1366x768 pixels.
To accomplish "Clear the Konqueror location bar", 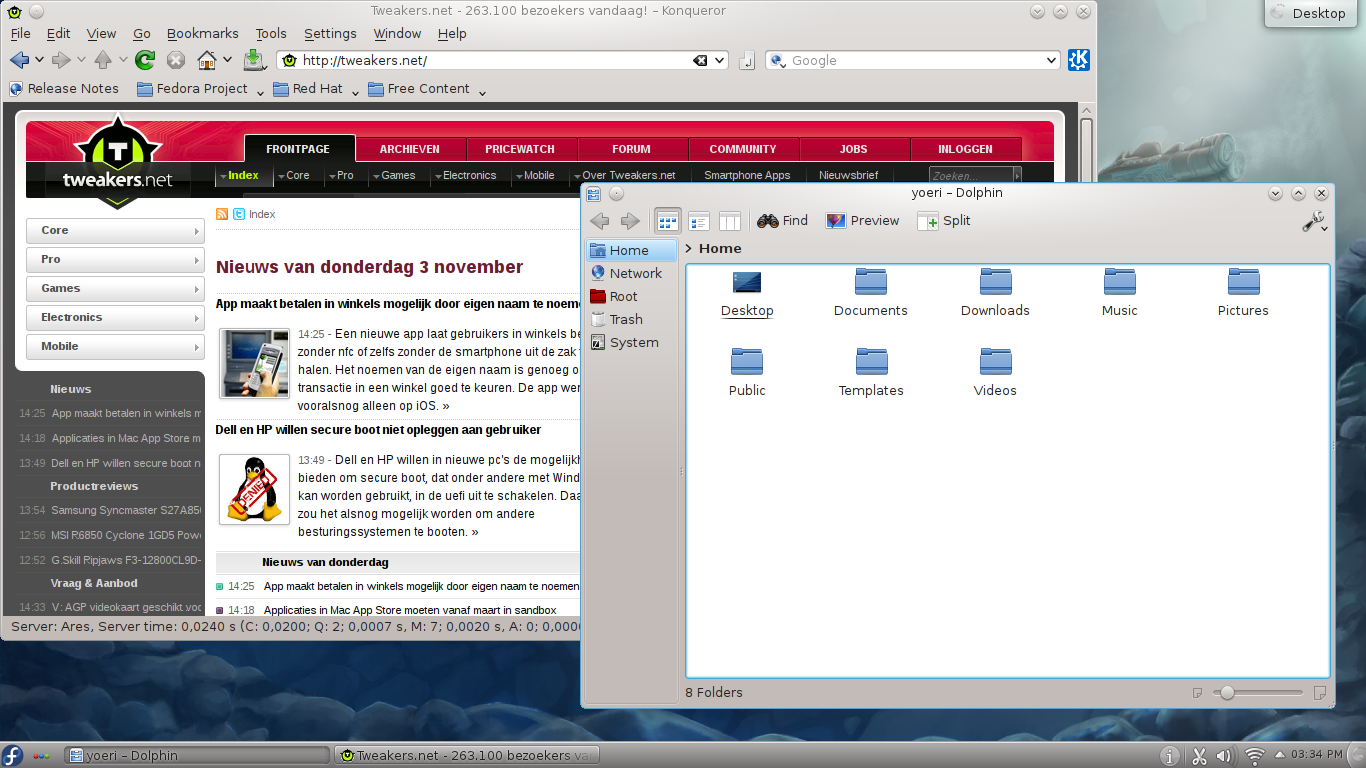I will (x=700, y=60).
